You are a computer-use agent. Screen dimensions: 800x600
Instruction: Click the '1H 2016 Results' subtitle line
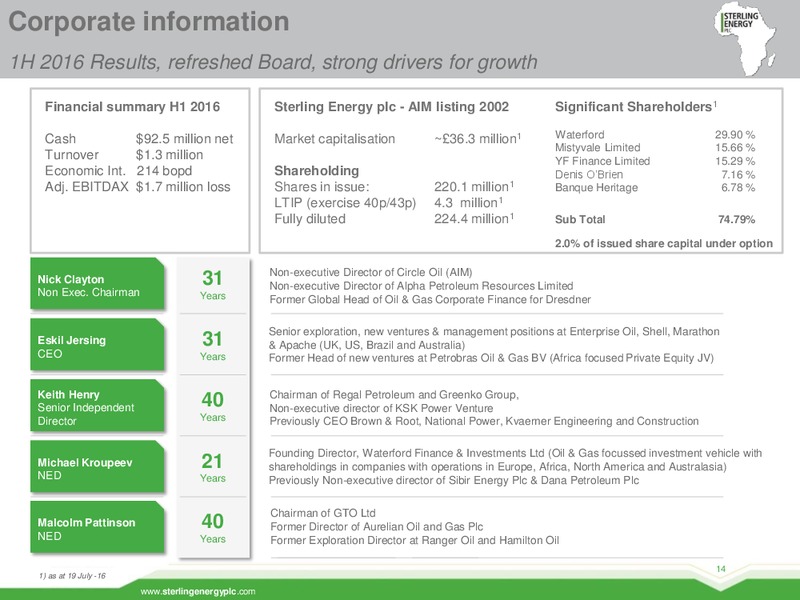click(273, 62)
